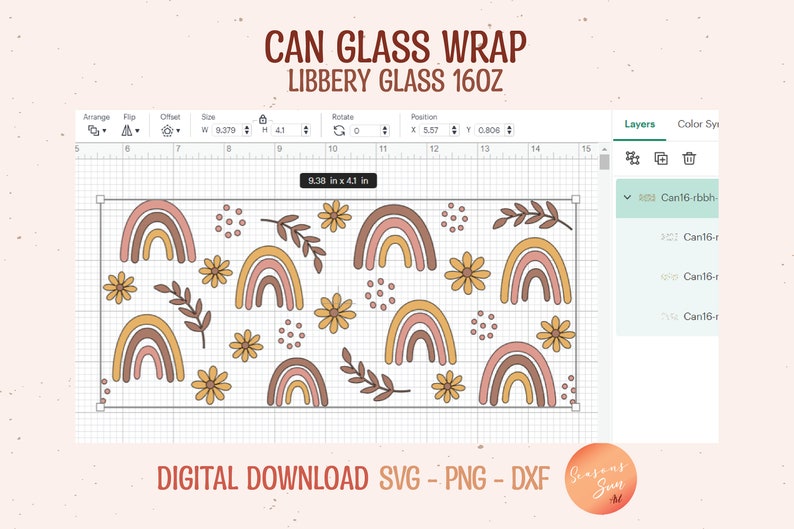Collapse the Can16-rbbh layer group chevron
Viewport: 794px width, 529px height.
[627, 197]
